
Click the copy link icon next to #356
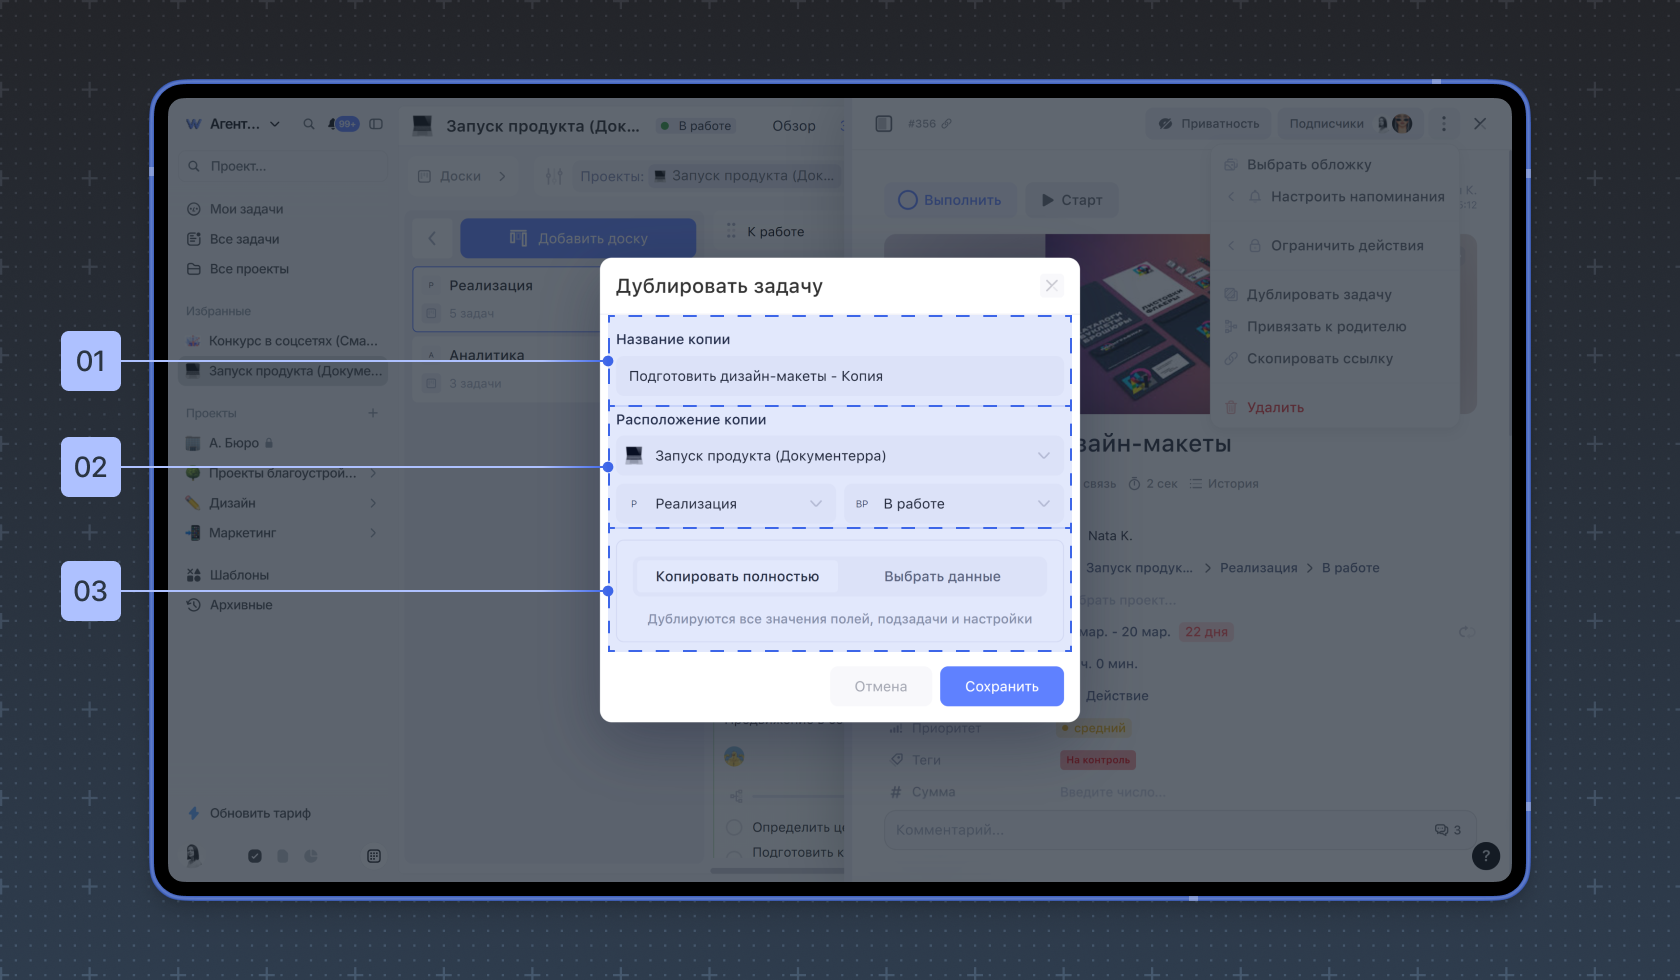[946, 124]
